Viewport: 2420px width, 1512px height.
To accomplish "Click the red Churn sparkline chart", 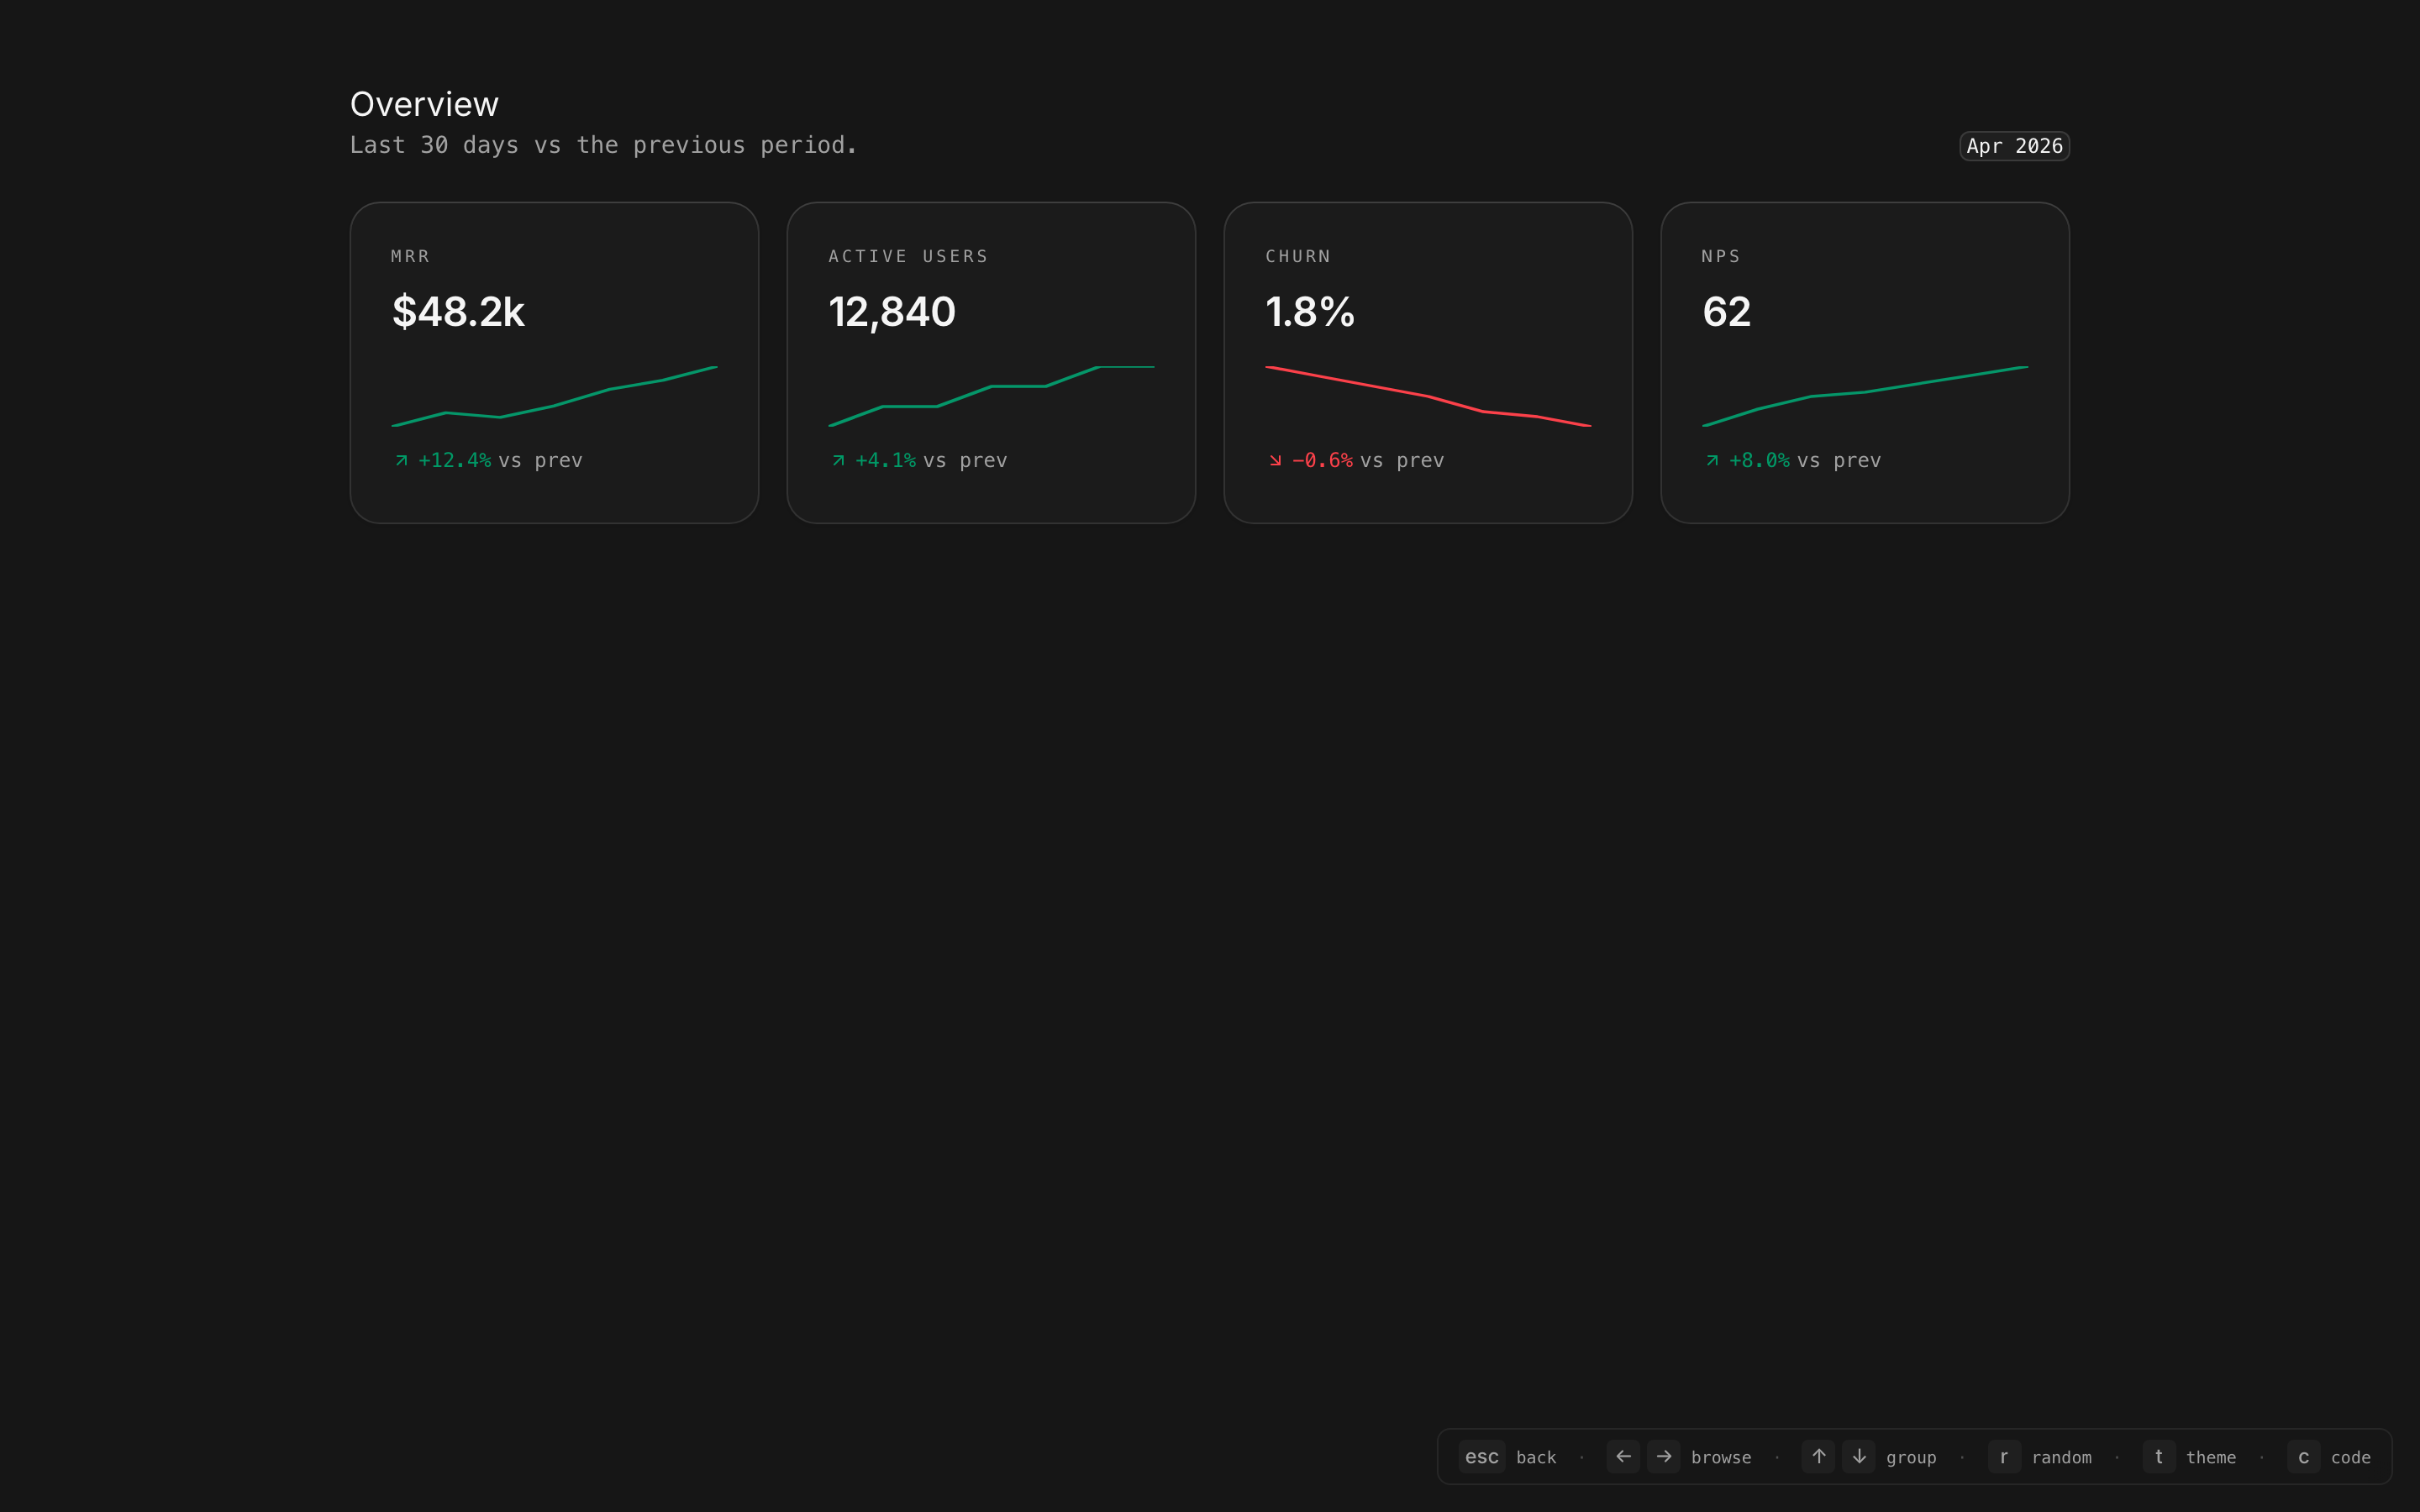I will [x=1427, y=396].
